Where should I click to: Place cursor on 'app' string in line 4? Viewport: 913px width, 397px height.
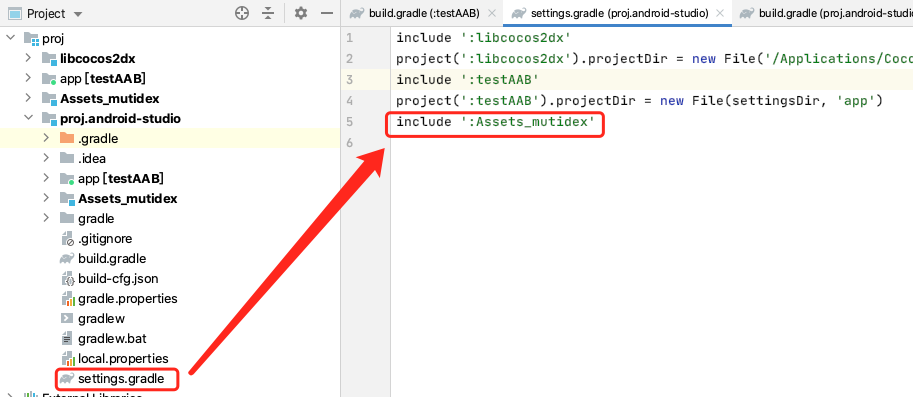pos(856,101)
